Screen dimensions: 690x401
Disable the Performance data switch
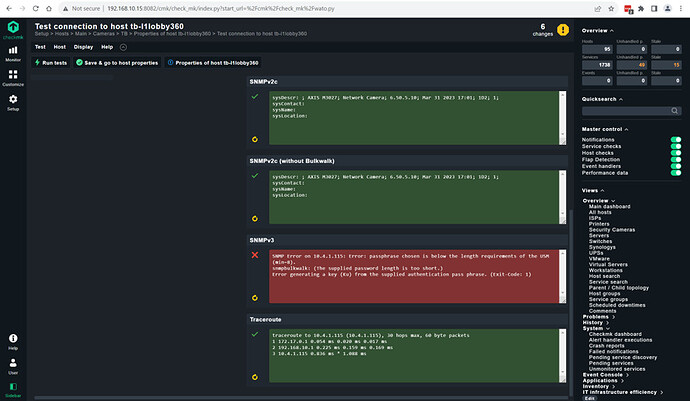click(675, 173)
